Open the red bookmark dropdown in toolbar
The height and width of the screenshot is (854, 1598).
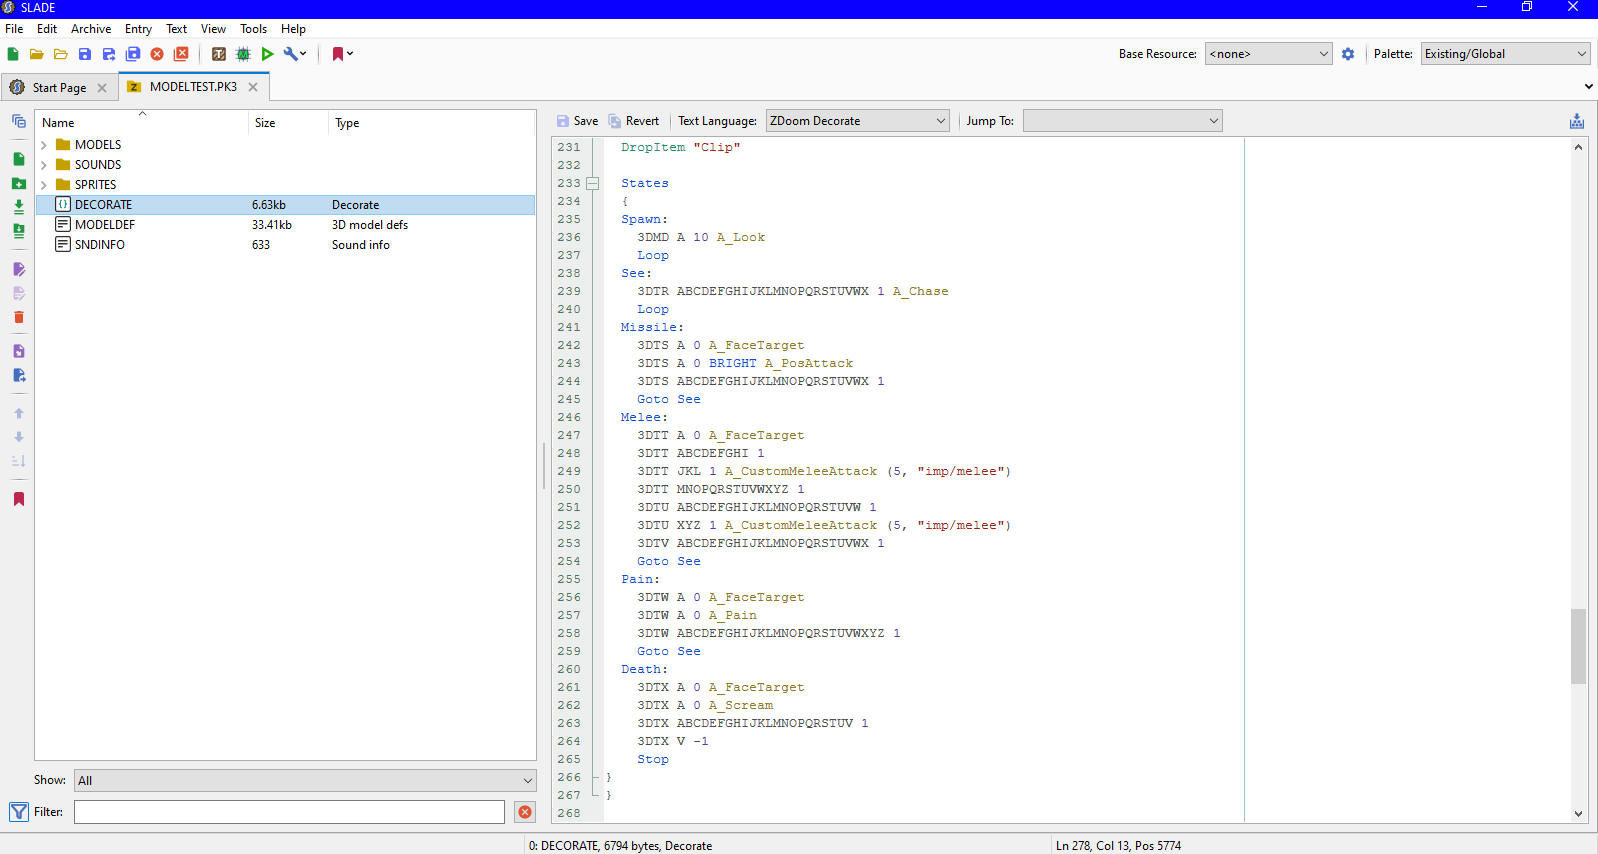click(x=343, y=54)
